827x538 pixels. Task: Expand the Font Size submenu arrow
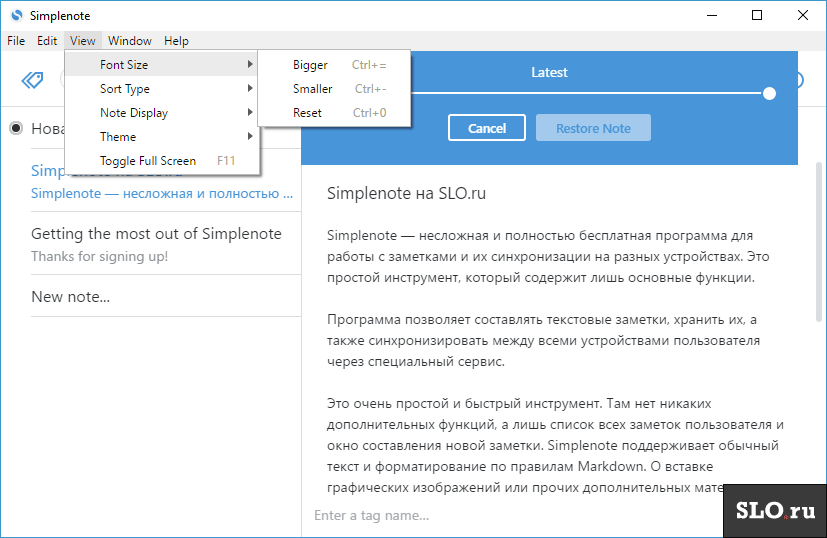250,65
